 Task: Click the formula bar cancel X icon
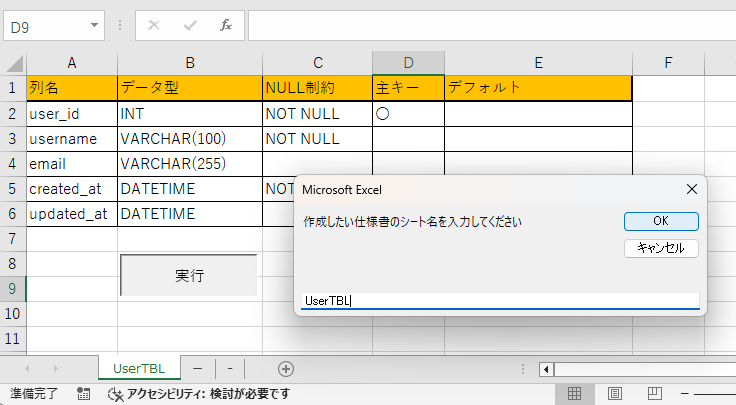pos(154,25)
